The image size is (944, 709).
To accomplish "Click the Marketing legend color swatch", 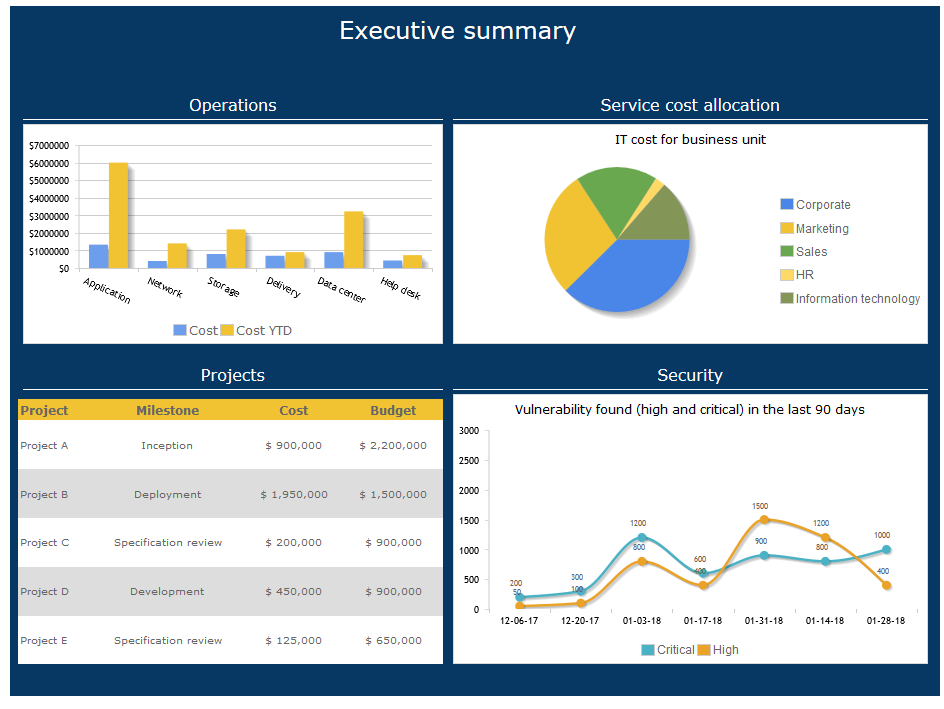I will coord(786,228).
